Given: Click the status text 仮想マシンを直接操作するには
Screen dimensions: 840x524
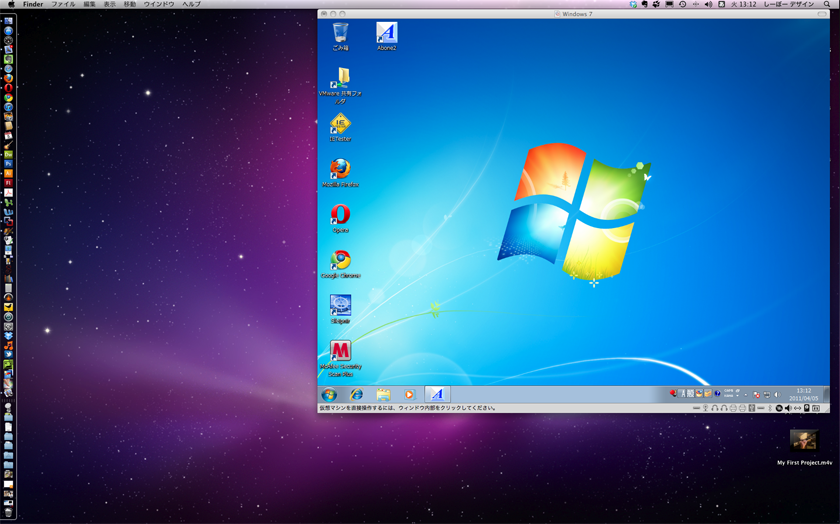Looking at the screenshot, I should coord(408,408).
